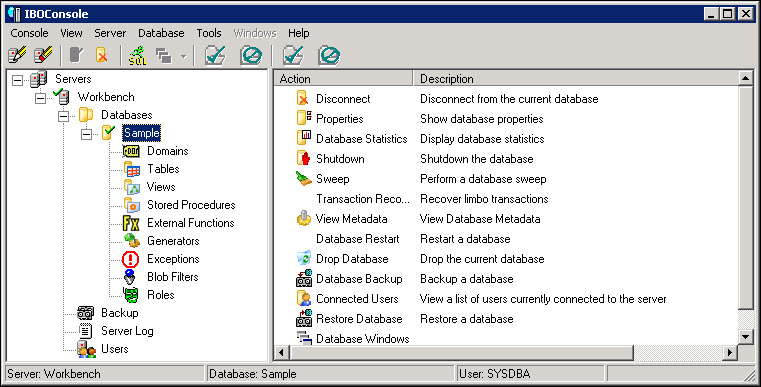Select the Servers root icon in tree
This screenshot has width=761, height=387.
pos(38,79)
